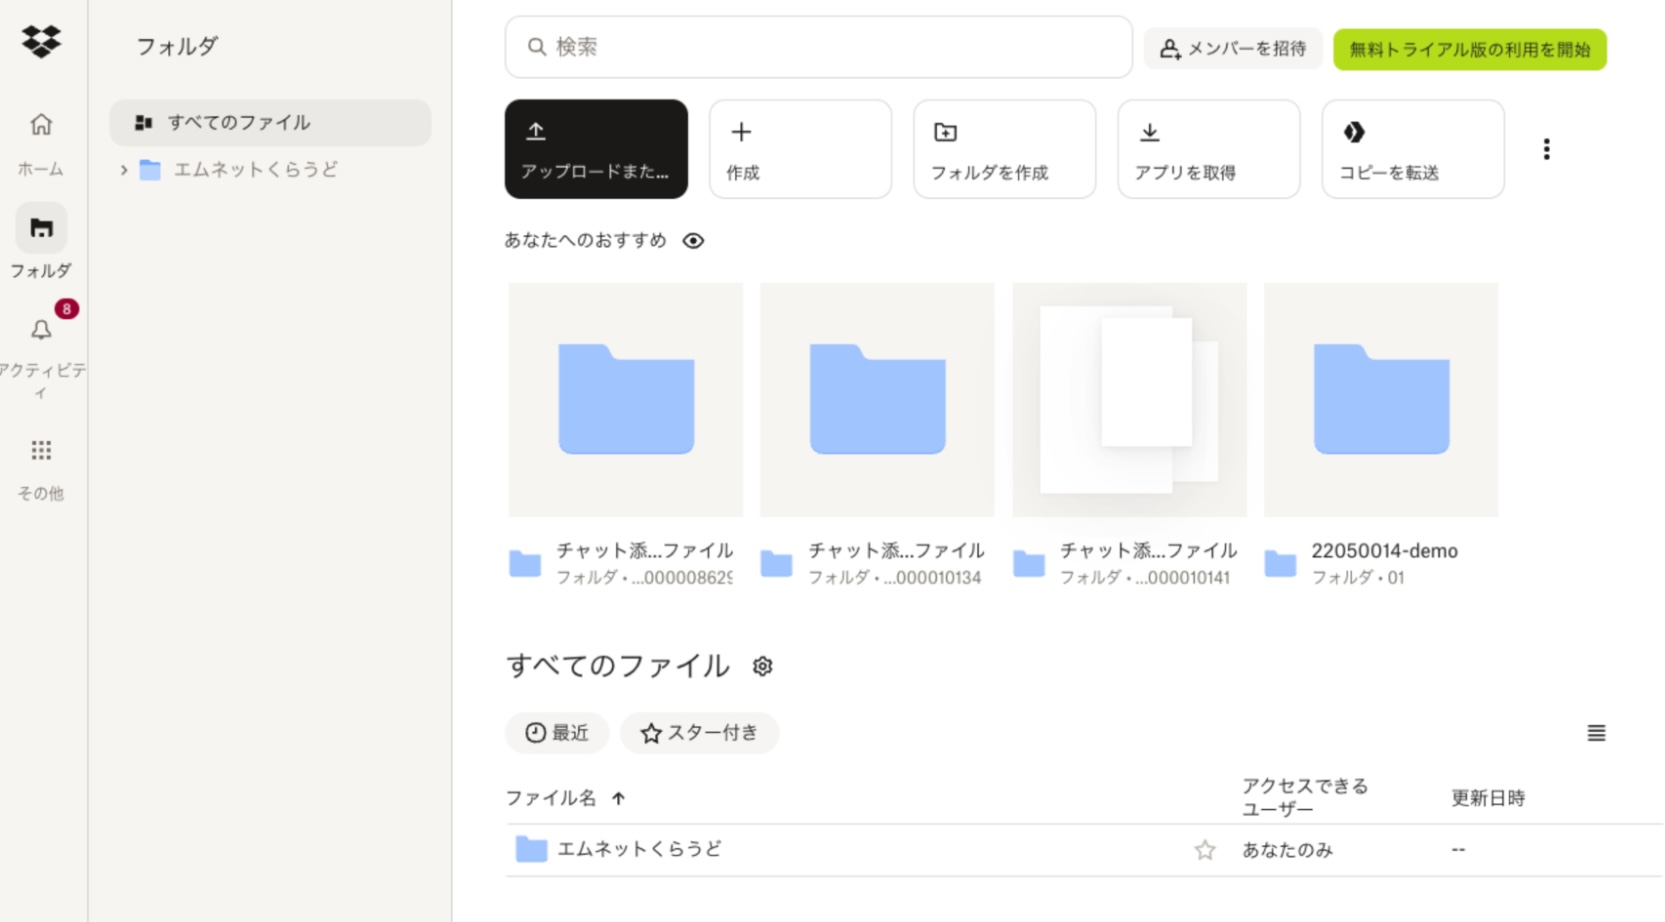Screen dimensions: 1665x922
Task: Click the メンバーを招待 button
Action: [x=1232, y=48]
